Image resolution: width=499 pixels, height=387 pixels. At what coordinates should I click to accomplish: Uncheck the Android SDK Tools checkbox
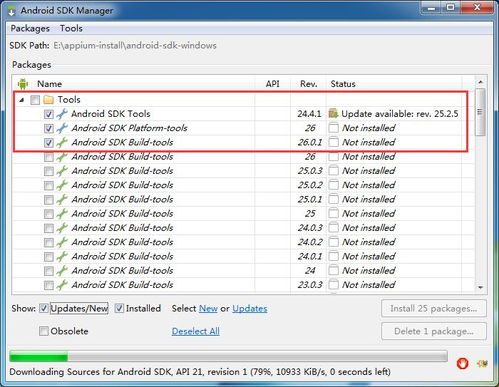(x=49, y=114)
